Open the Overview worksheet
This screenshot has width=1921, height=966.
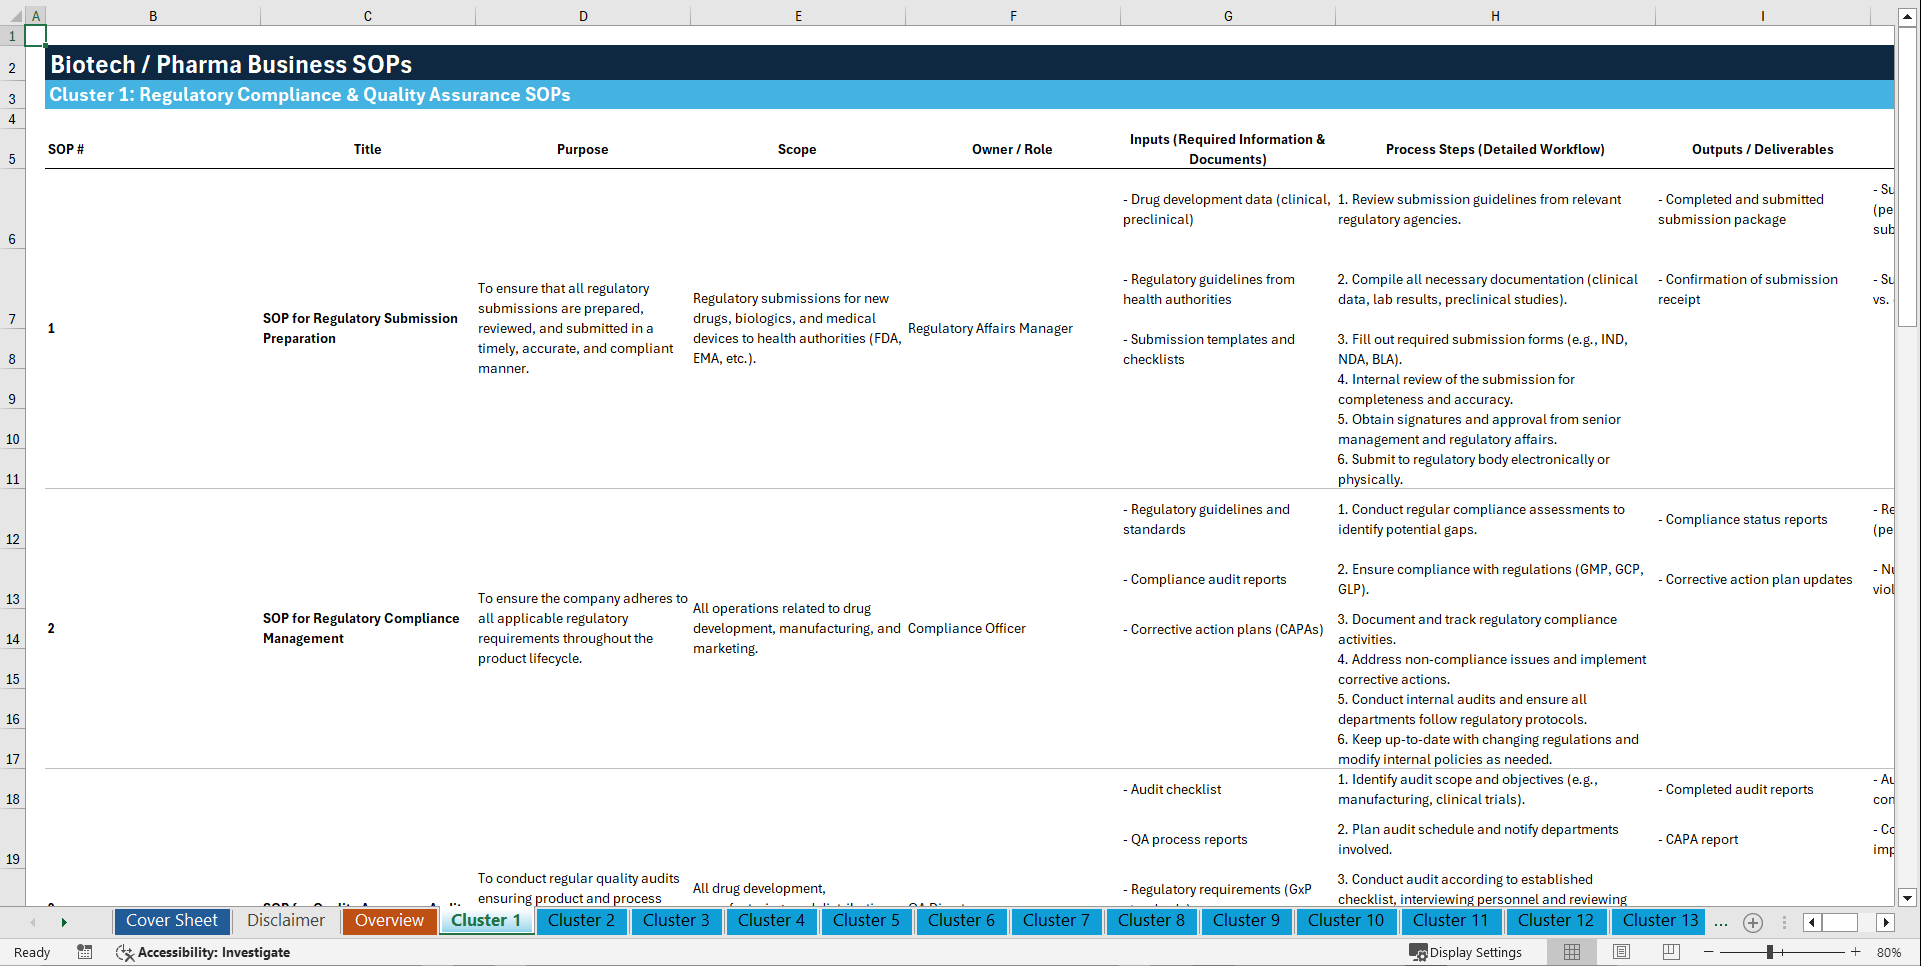coord(389,920)
